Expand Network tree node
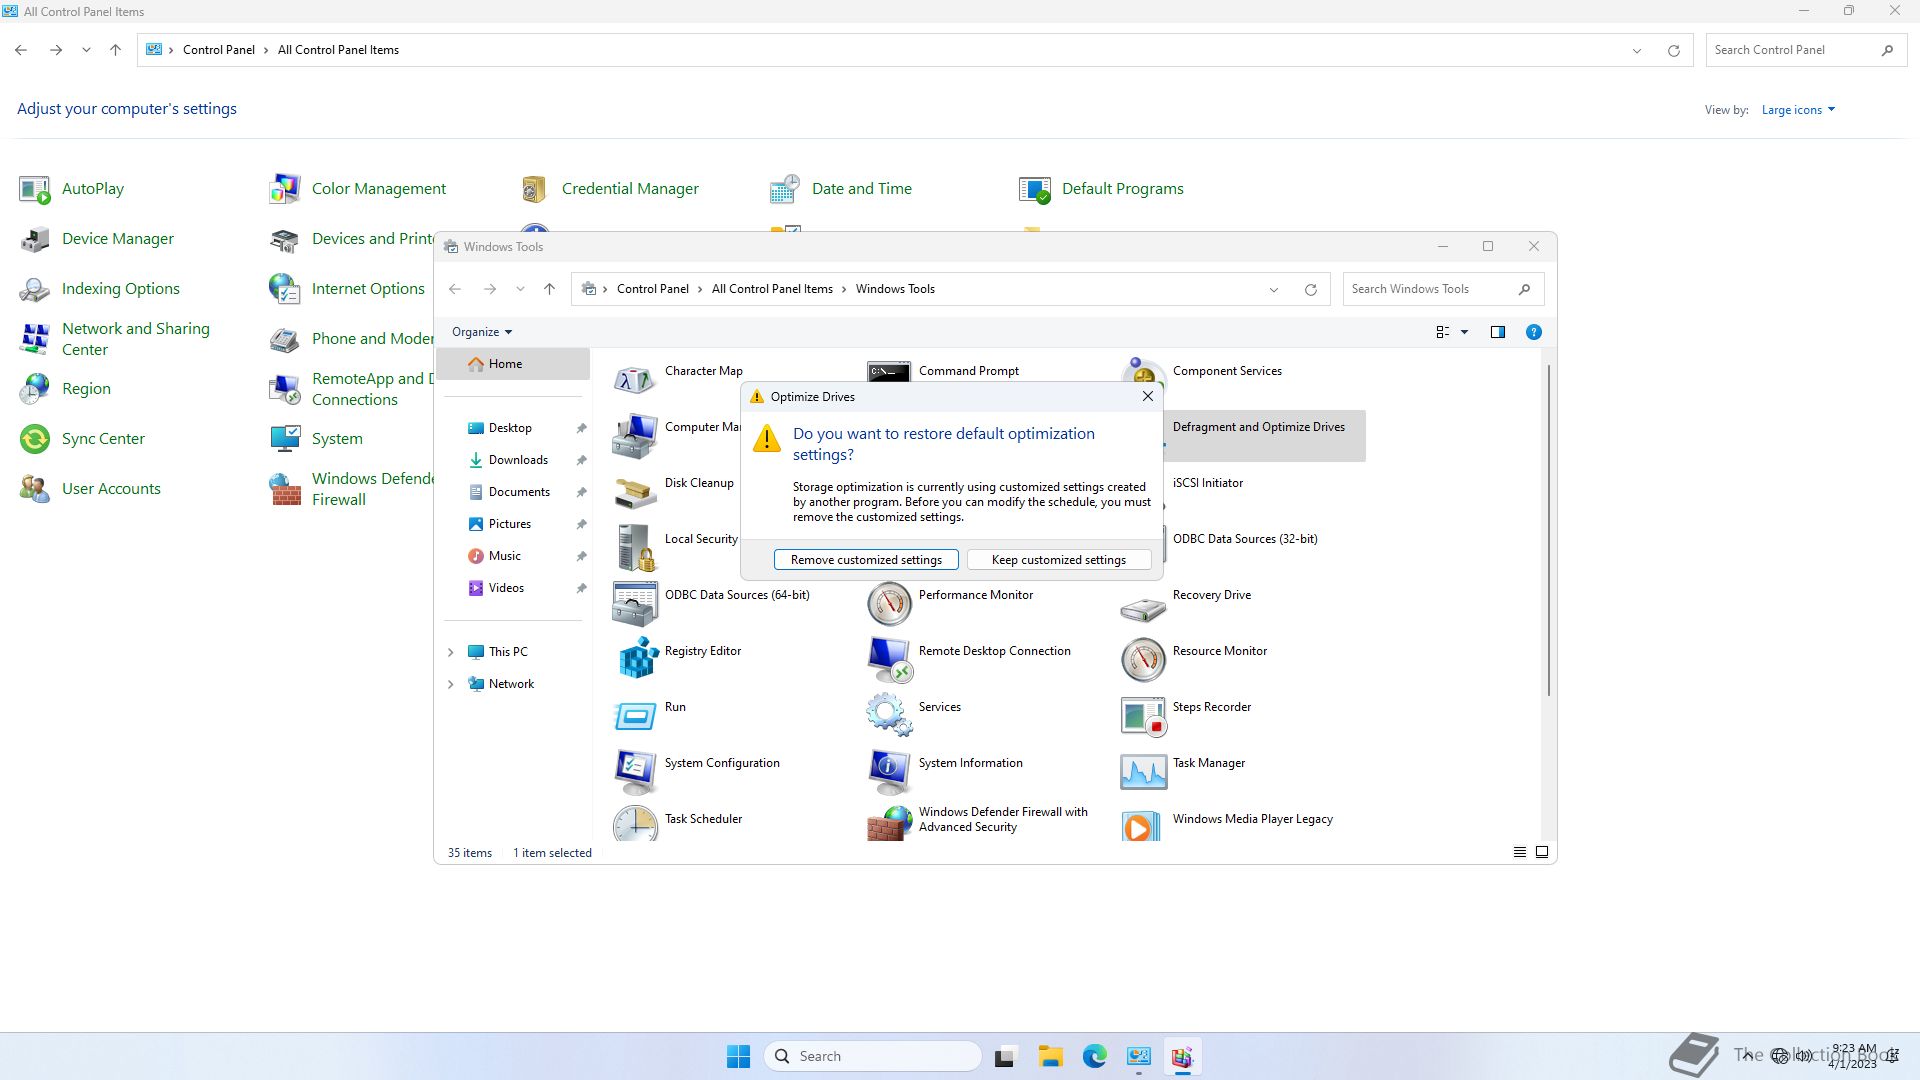The image size is (1920, 1080). pos(450,684)
